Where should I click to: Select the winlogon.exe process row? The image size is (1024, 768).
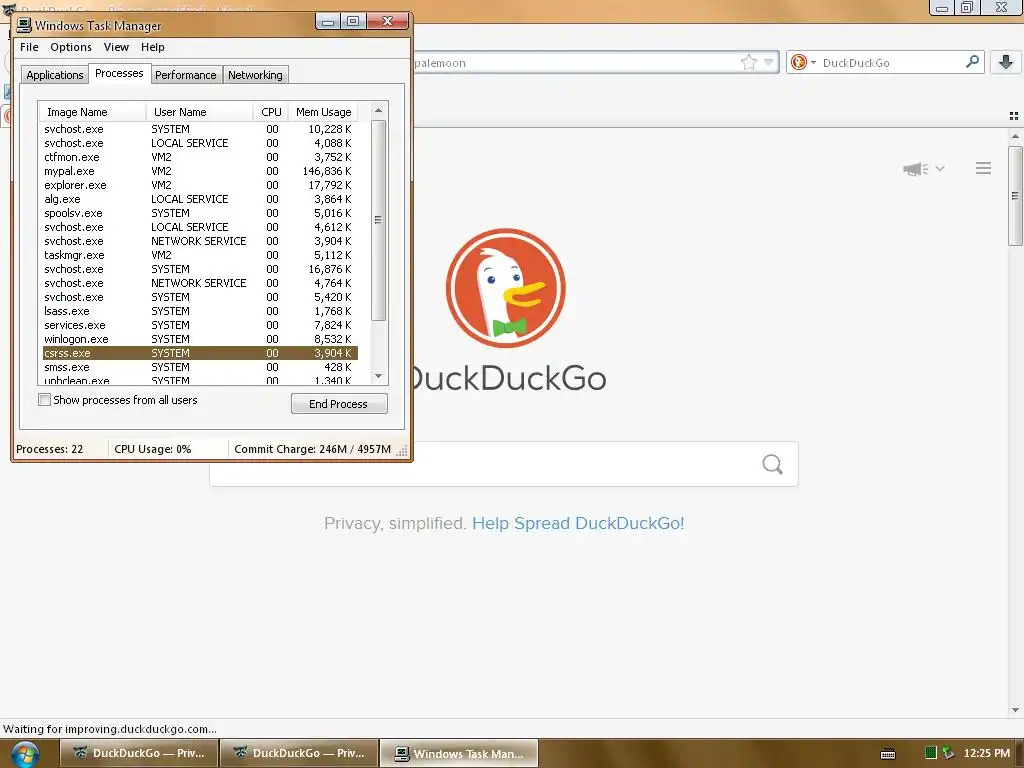pos(200,339)
